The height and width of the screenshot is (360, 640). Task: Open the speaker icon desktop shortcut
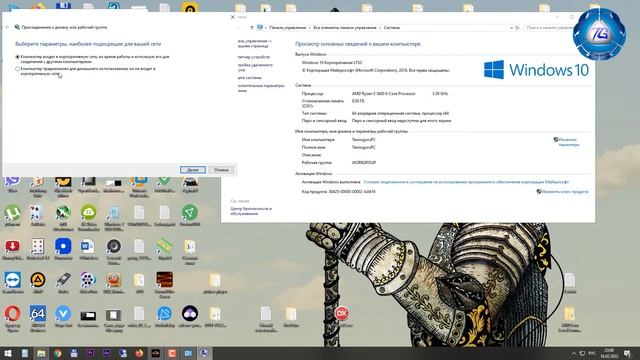coord(113,250)
